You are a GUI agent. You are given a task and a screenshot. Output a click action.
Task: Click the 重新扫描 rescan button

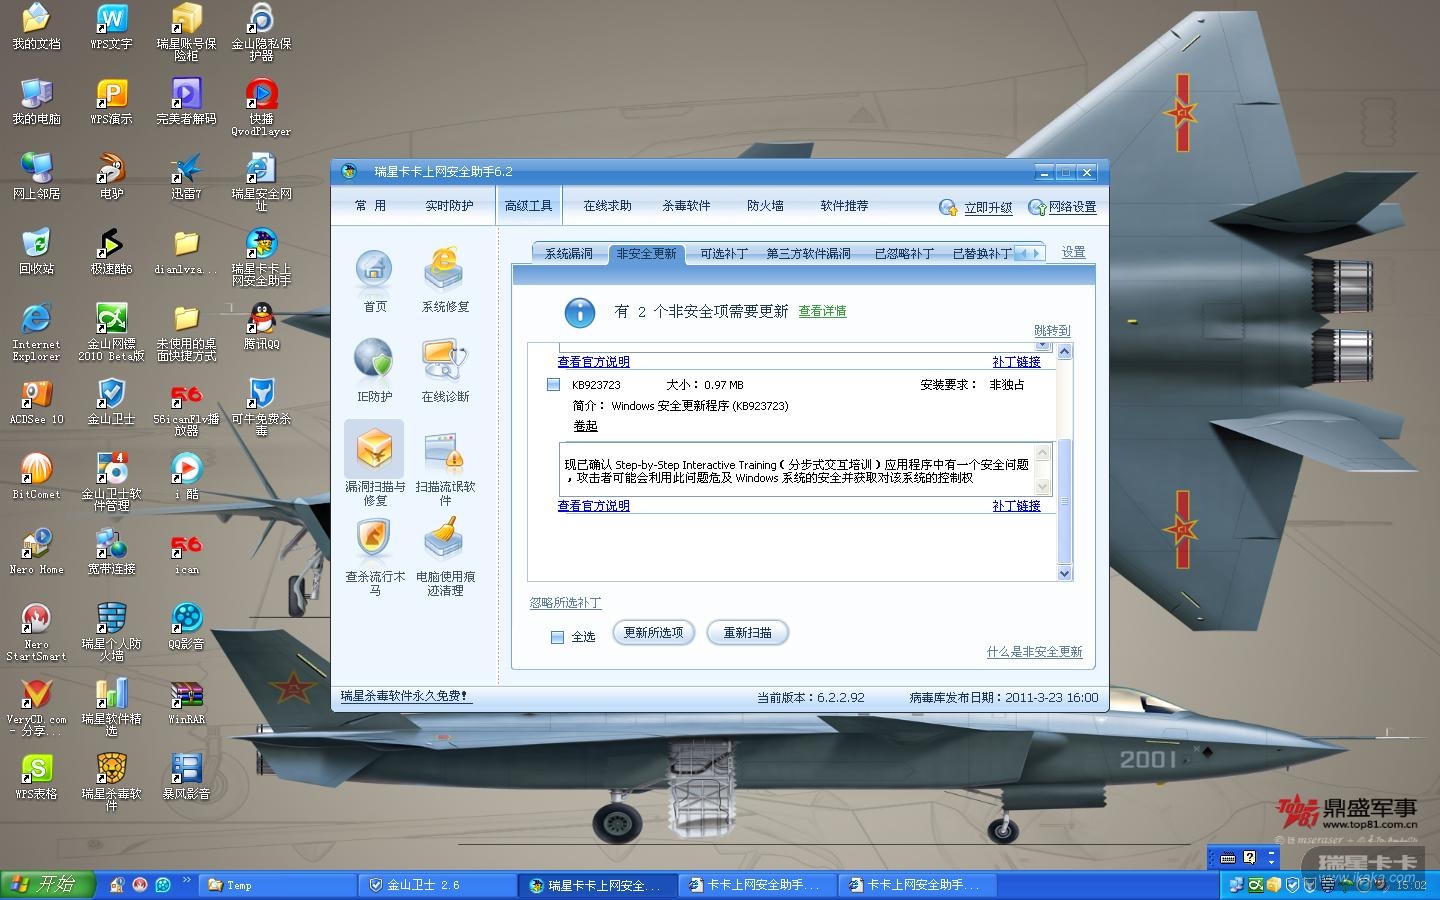tap(747, 633)
